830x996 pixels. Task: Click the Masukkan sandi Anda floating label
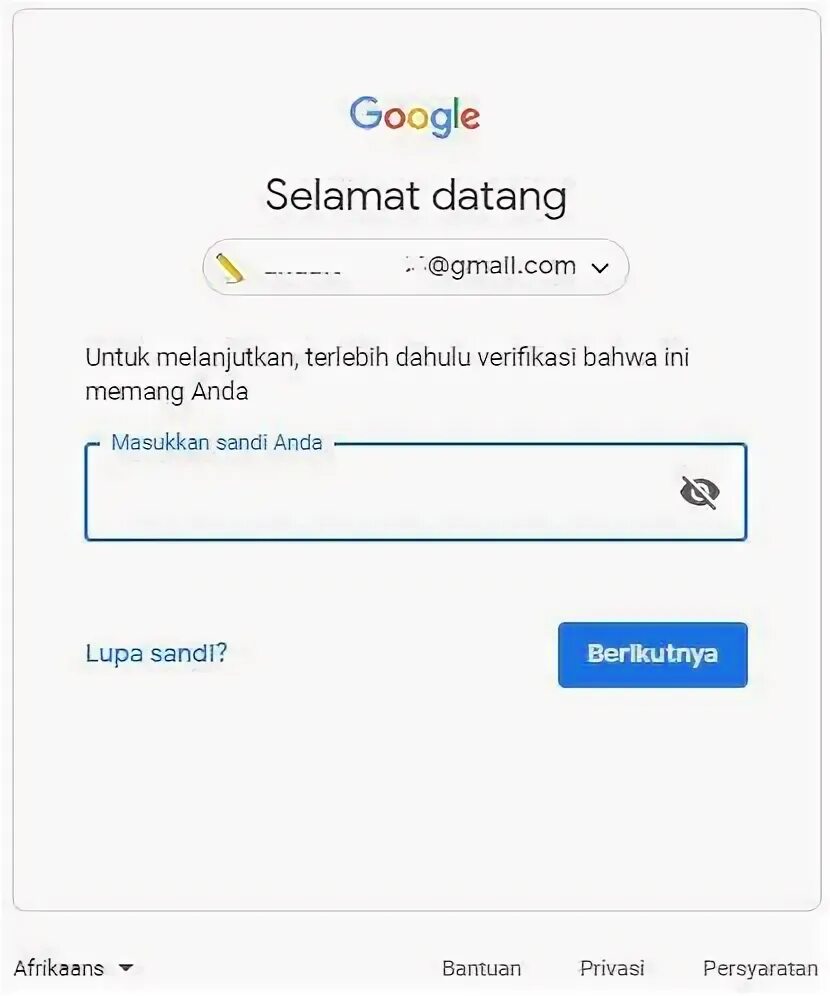217,442
